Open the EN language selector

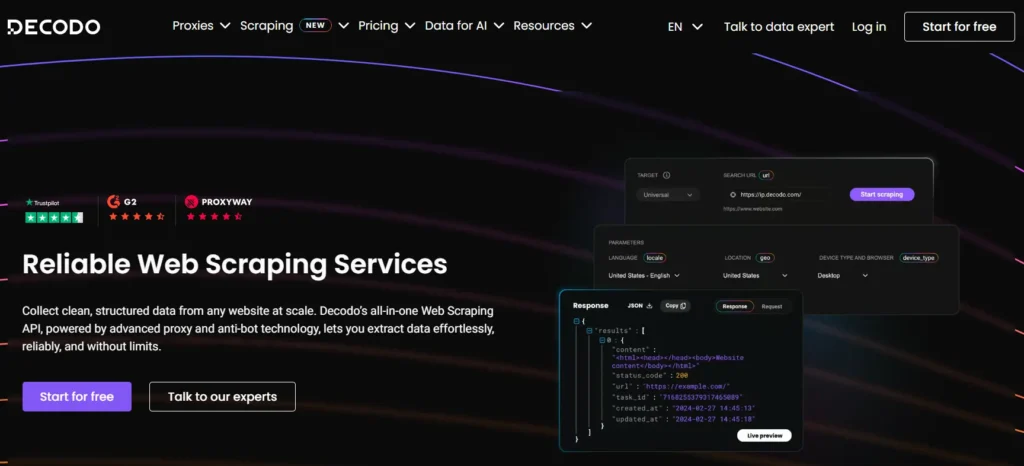(685, 27)
